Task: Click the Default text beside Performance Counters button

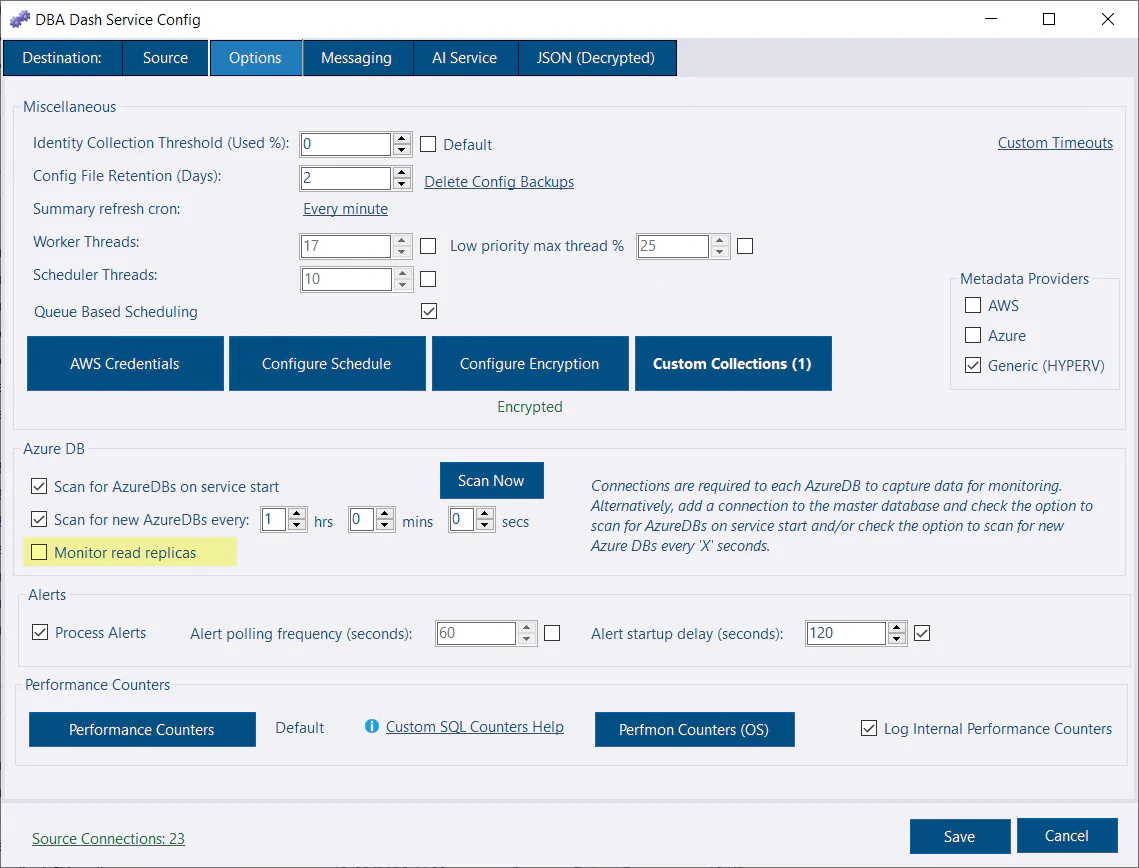Action: click(x=299, y=728)
